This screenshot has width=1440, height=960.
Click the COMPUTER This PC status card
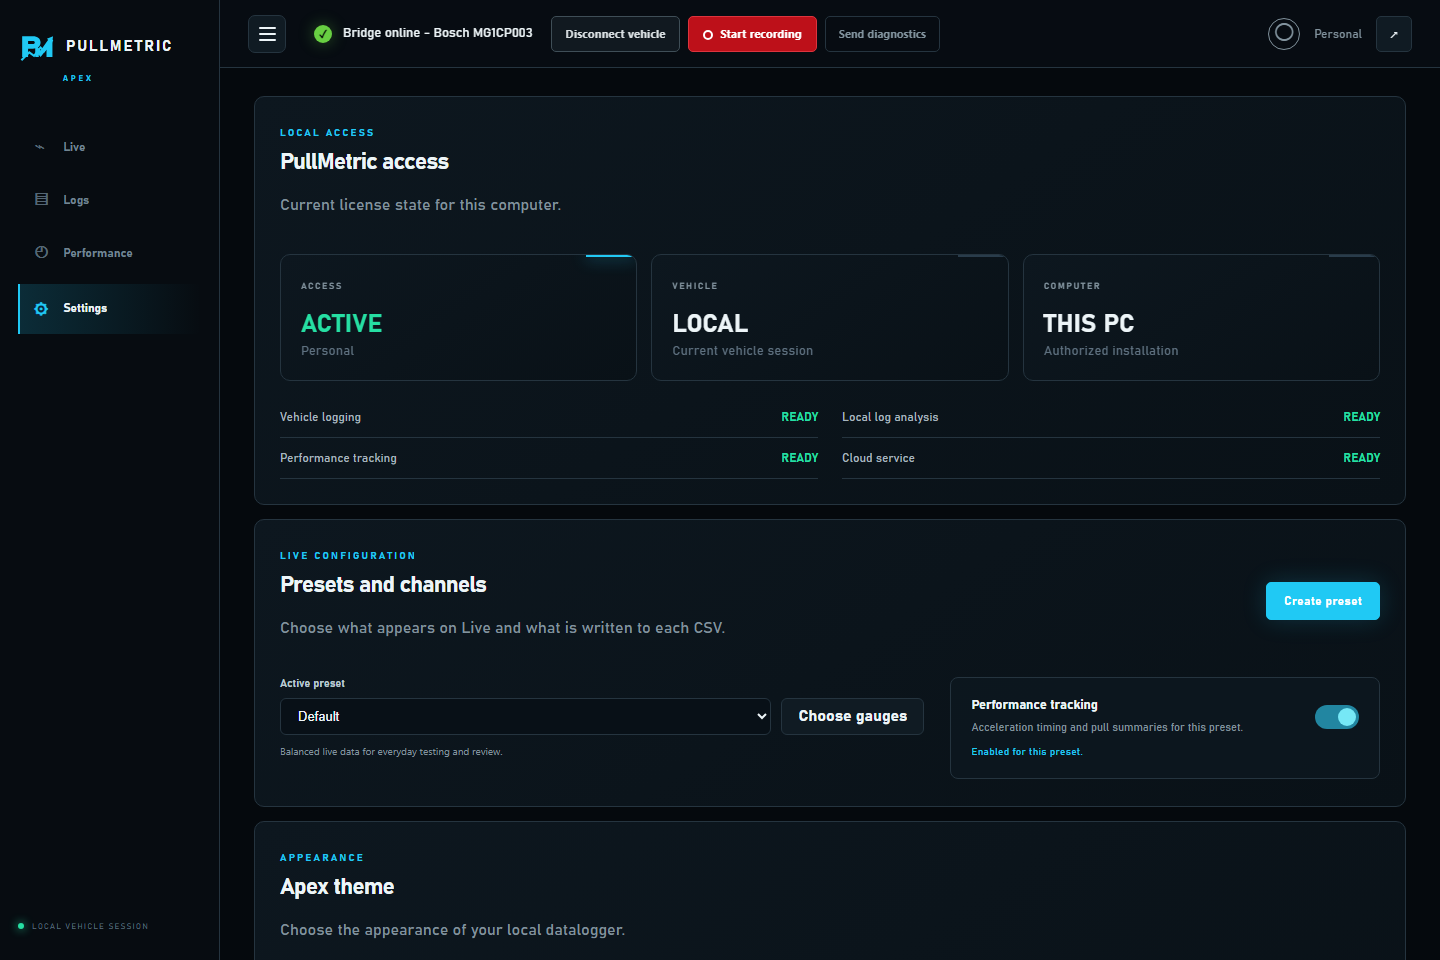click(1201, 317)
